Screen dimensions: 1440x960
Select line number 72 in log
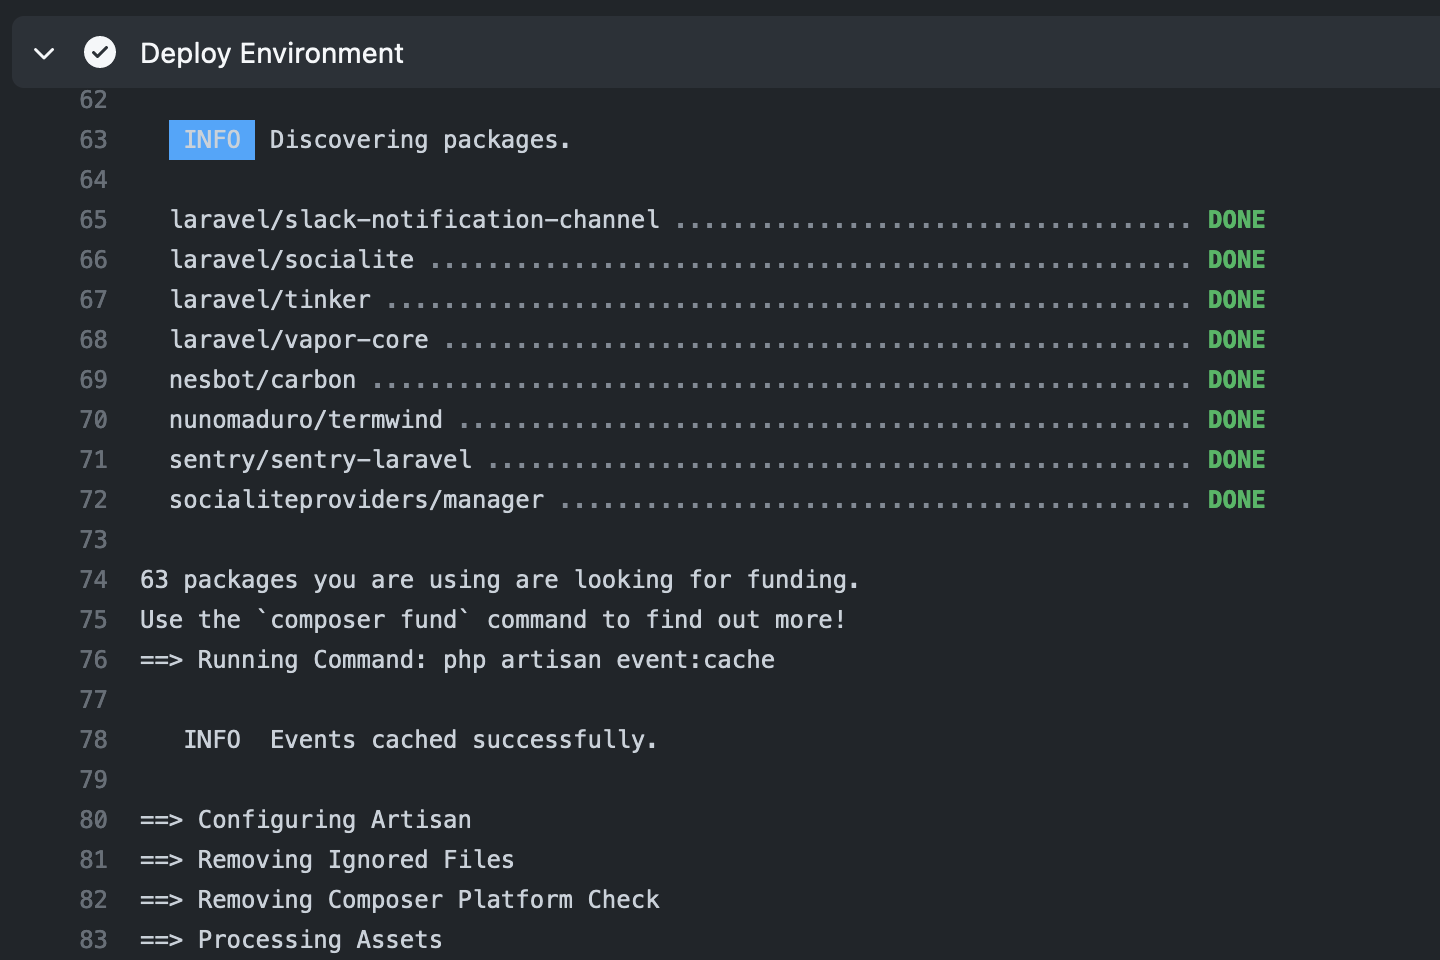click(x=93, y=500)
